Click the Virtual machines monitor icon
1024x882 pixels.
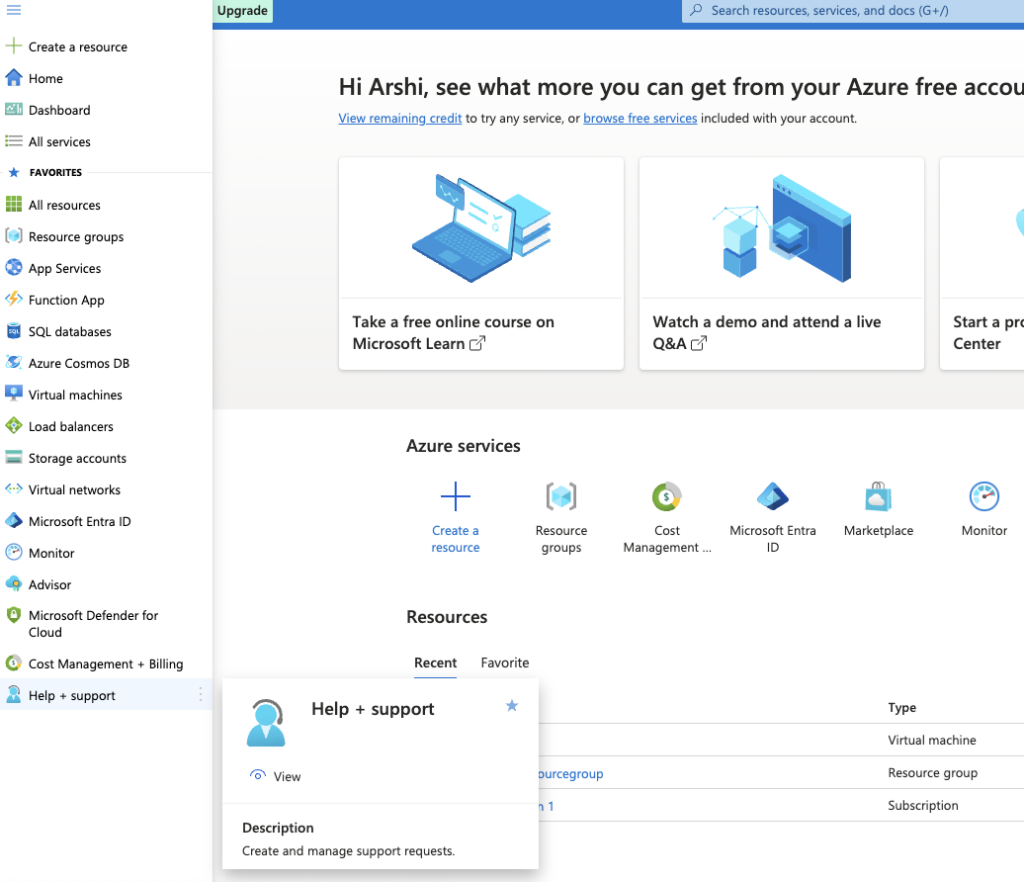(14, 394)
